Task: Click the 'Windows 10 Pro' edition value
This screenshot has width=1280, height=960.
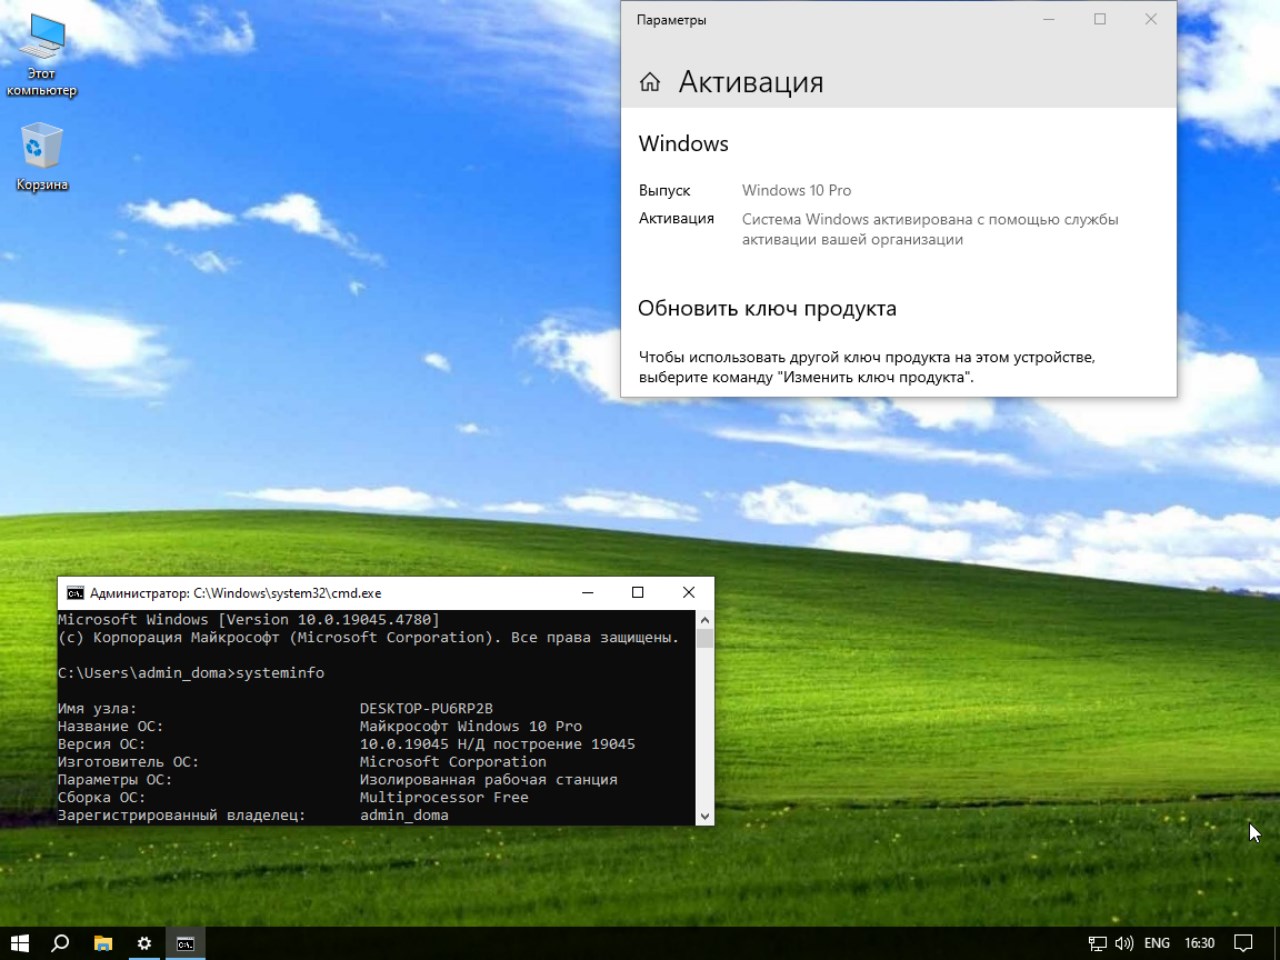Action: click(797, 190)
